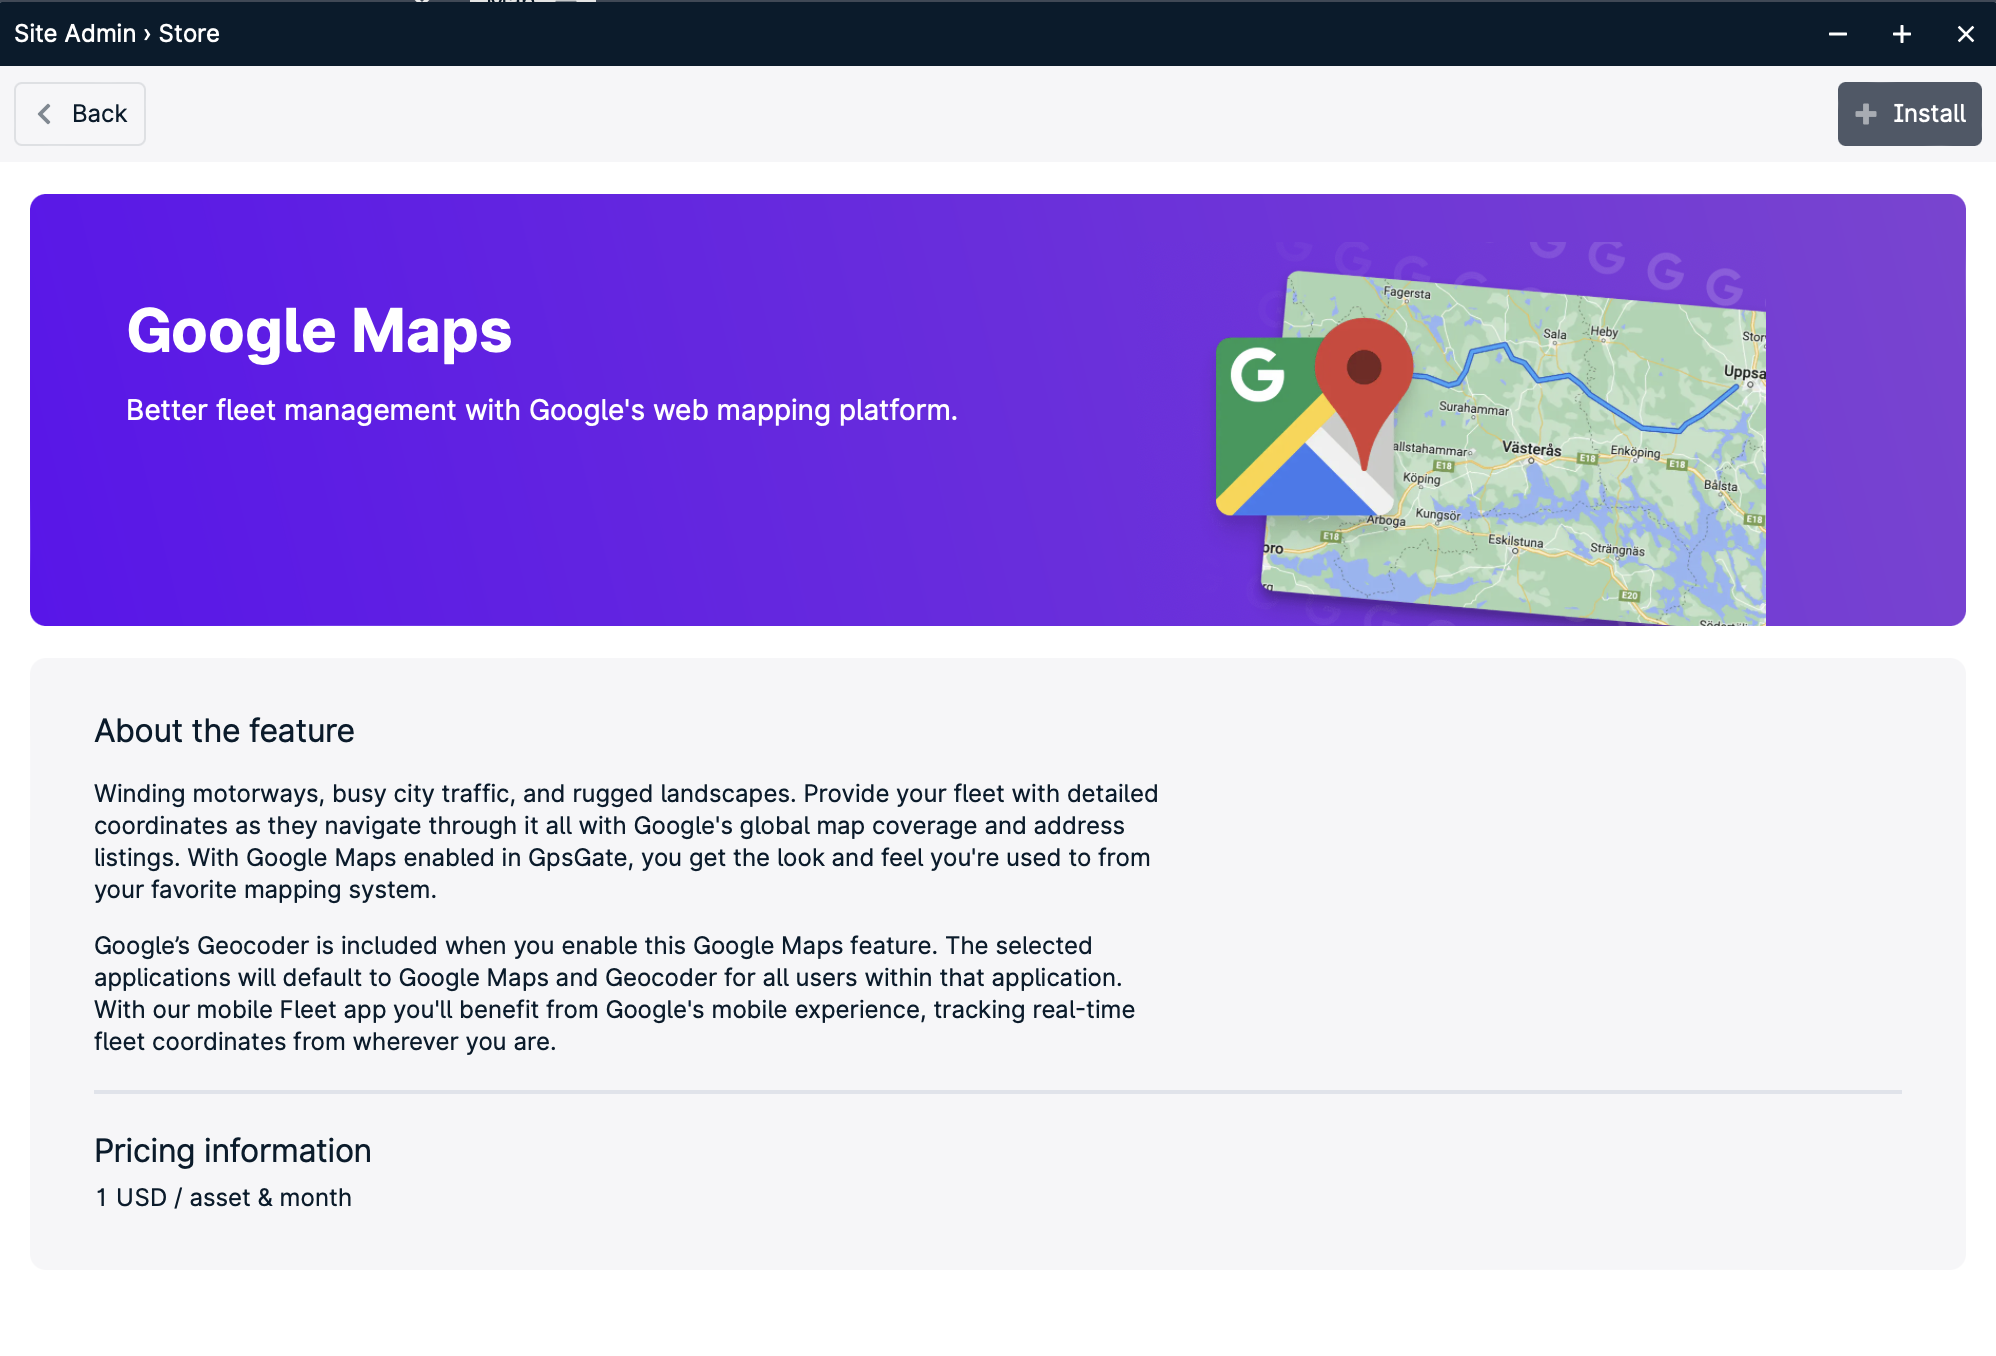Minimize the Site Admin Store window
The height and width of the screenshot is (1356, 1996).
(1838, 34)
